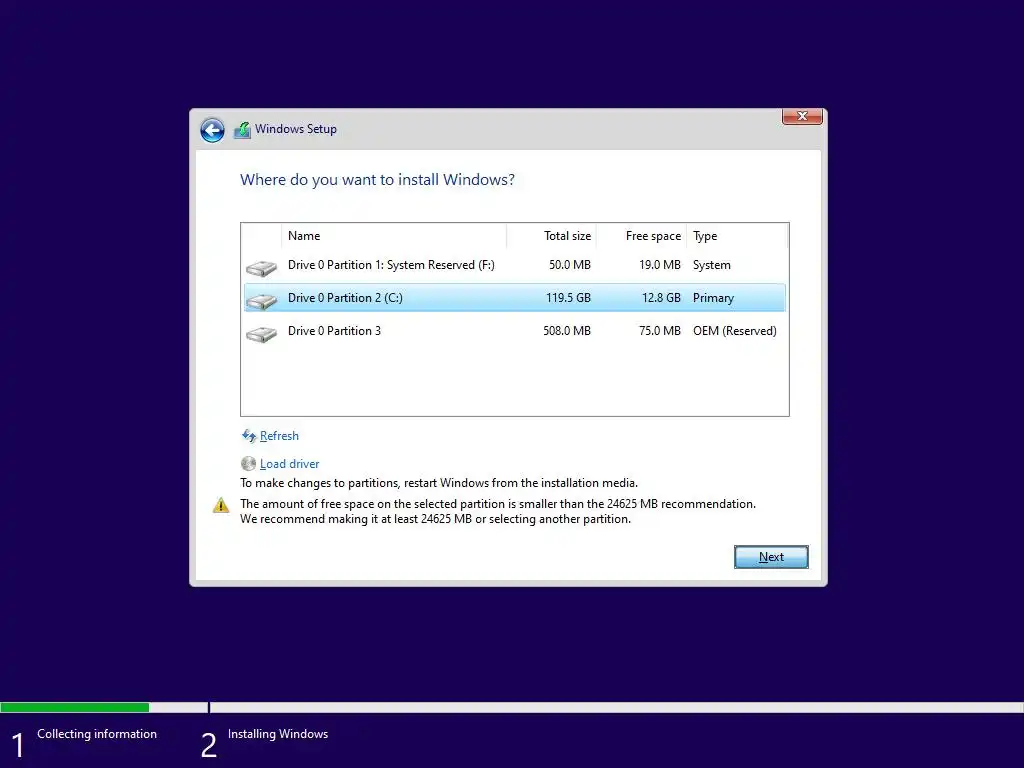Click the Load driver disc icon

tap(248, 464)
